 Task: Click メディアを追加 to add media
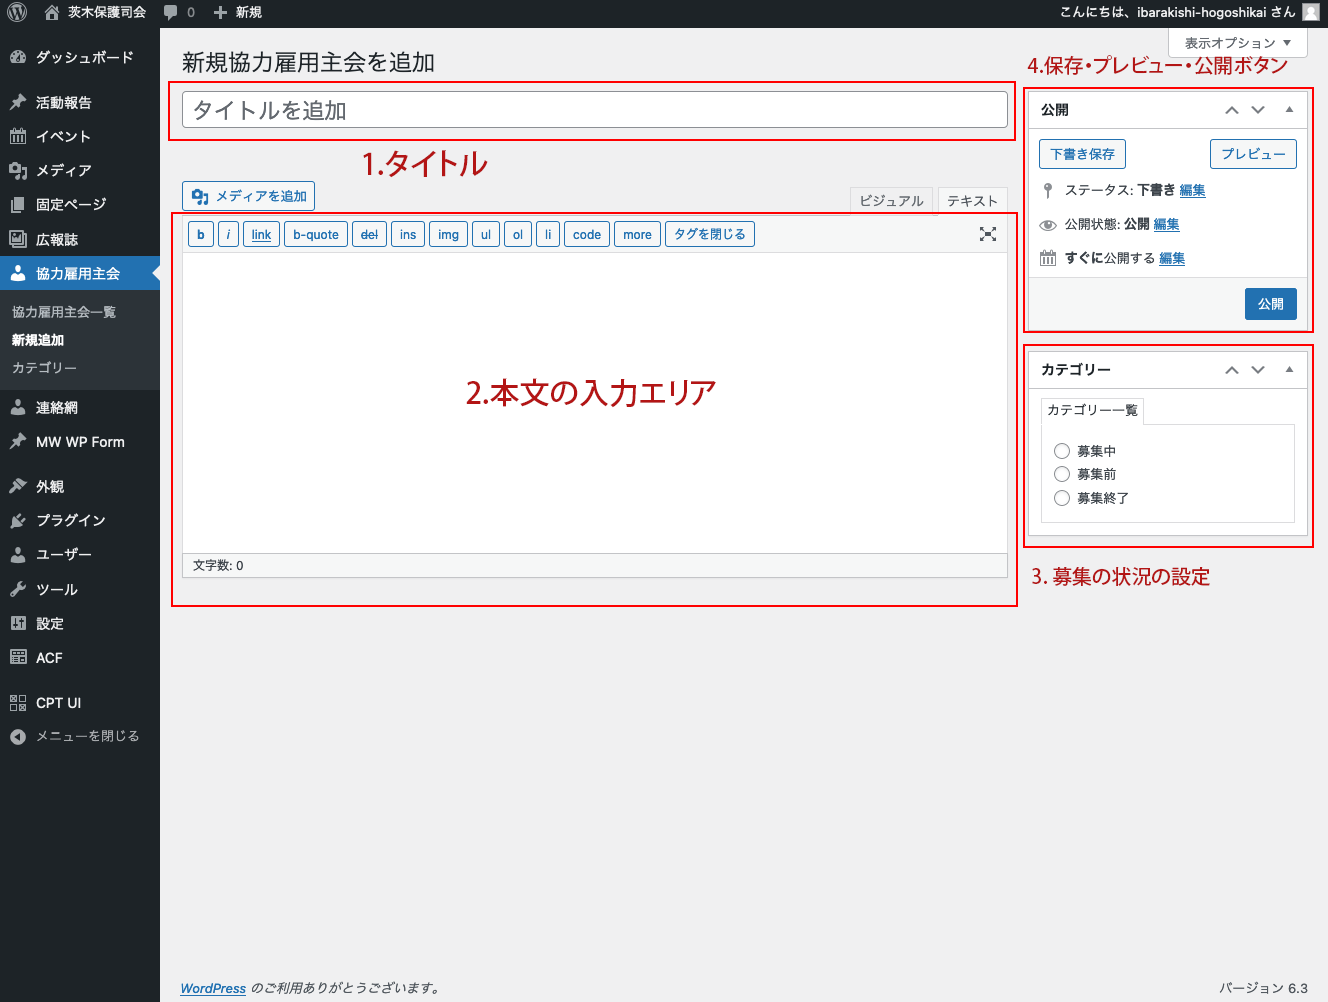(x=247, y=196)
